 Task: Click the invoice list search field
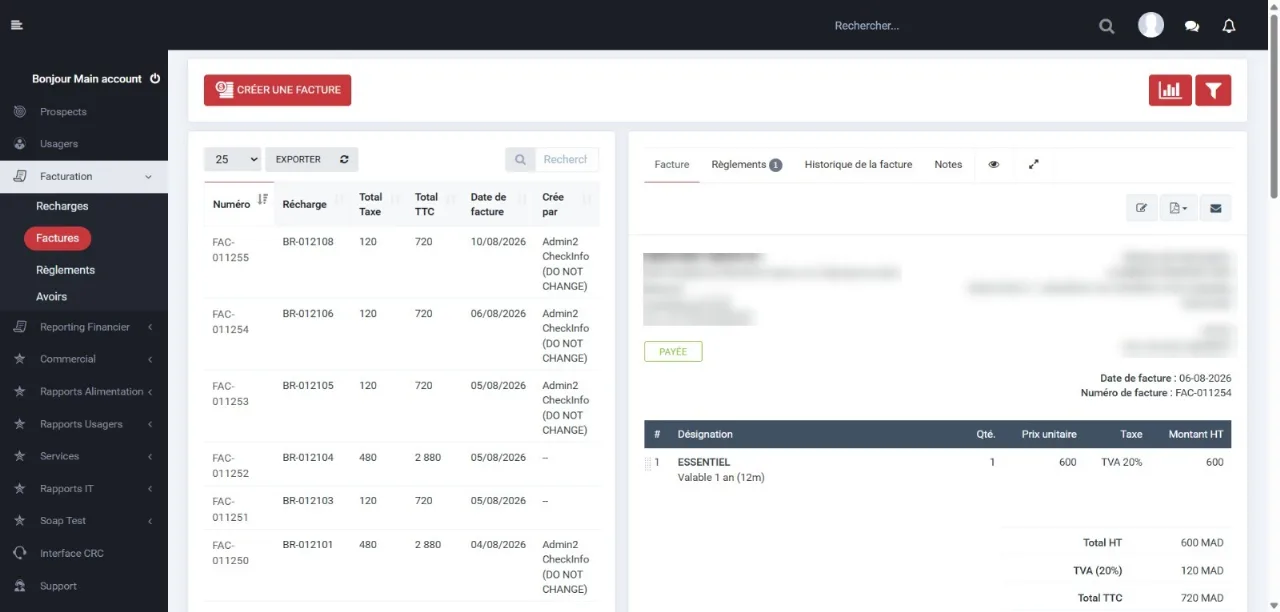565,159
